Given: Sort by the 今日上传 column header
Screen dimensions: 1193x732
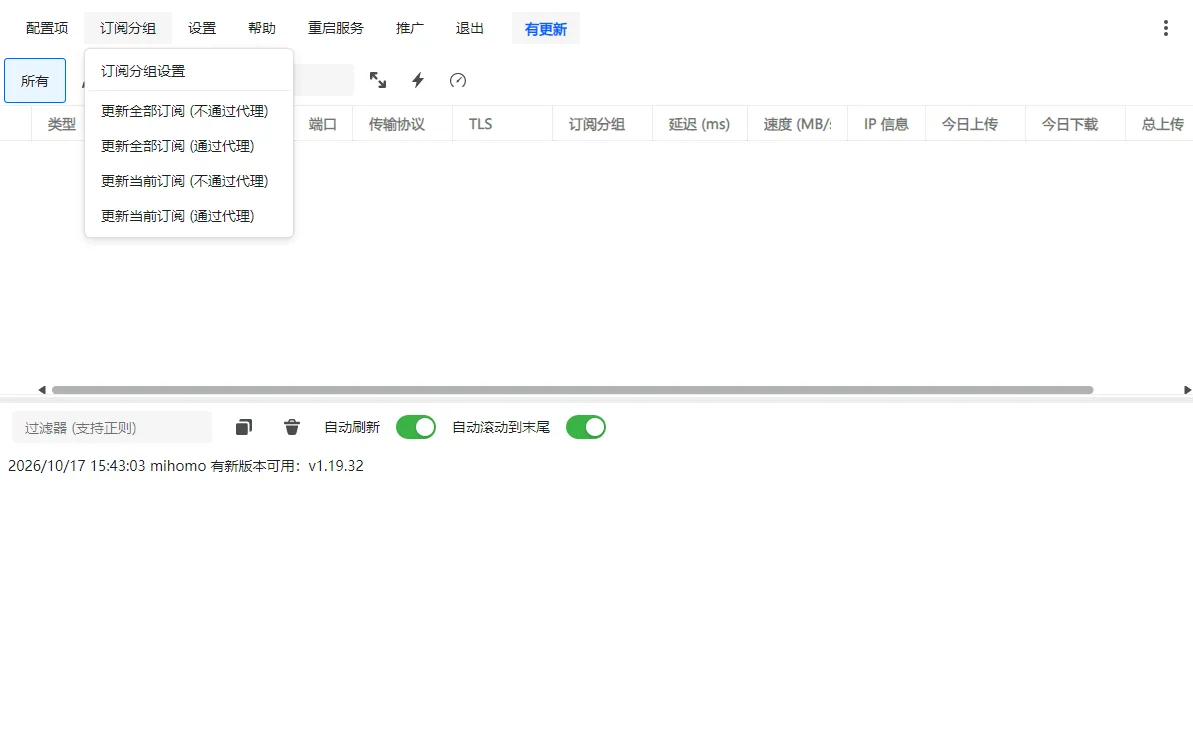Looking at the screenshot, I should pos(975,124).
